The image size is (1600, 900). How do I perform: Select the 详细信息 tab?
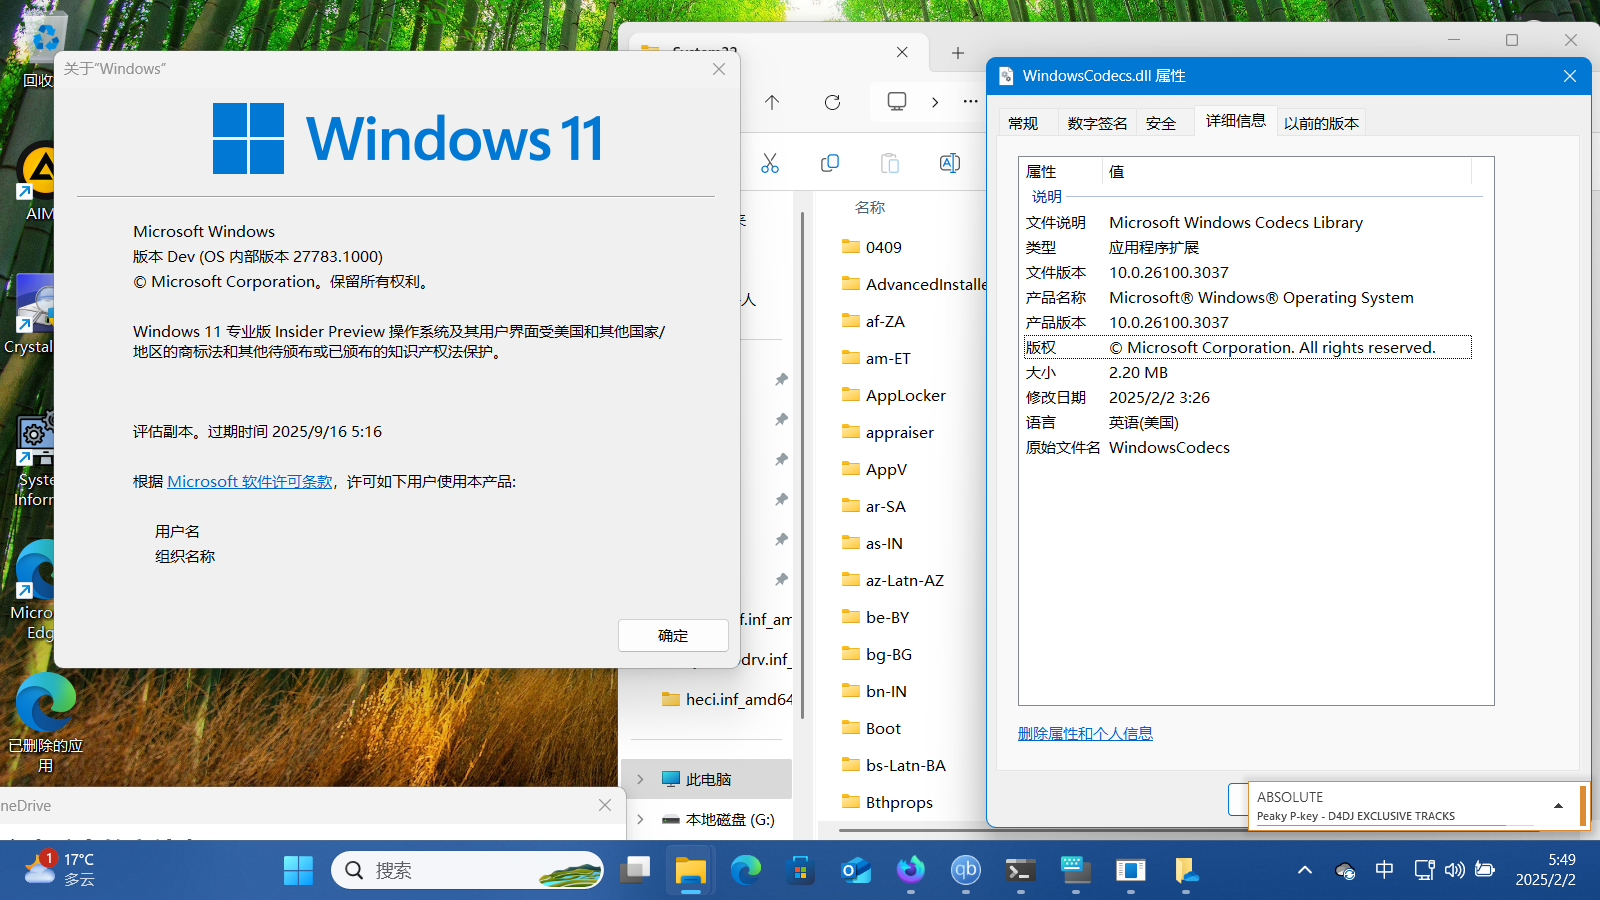(x=1235, y=121)
